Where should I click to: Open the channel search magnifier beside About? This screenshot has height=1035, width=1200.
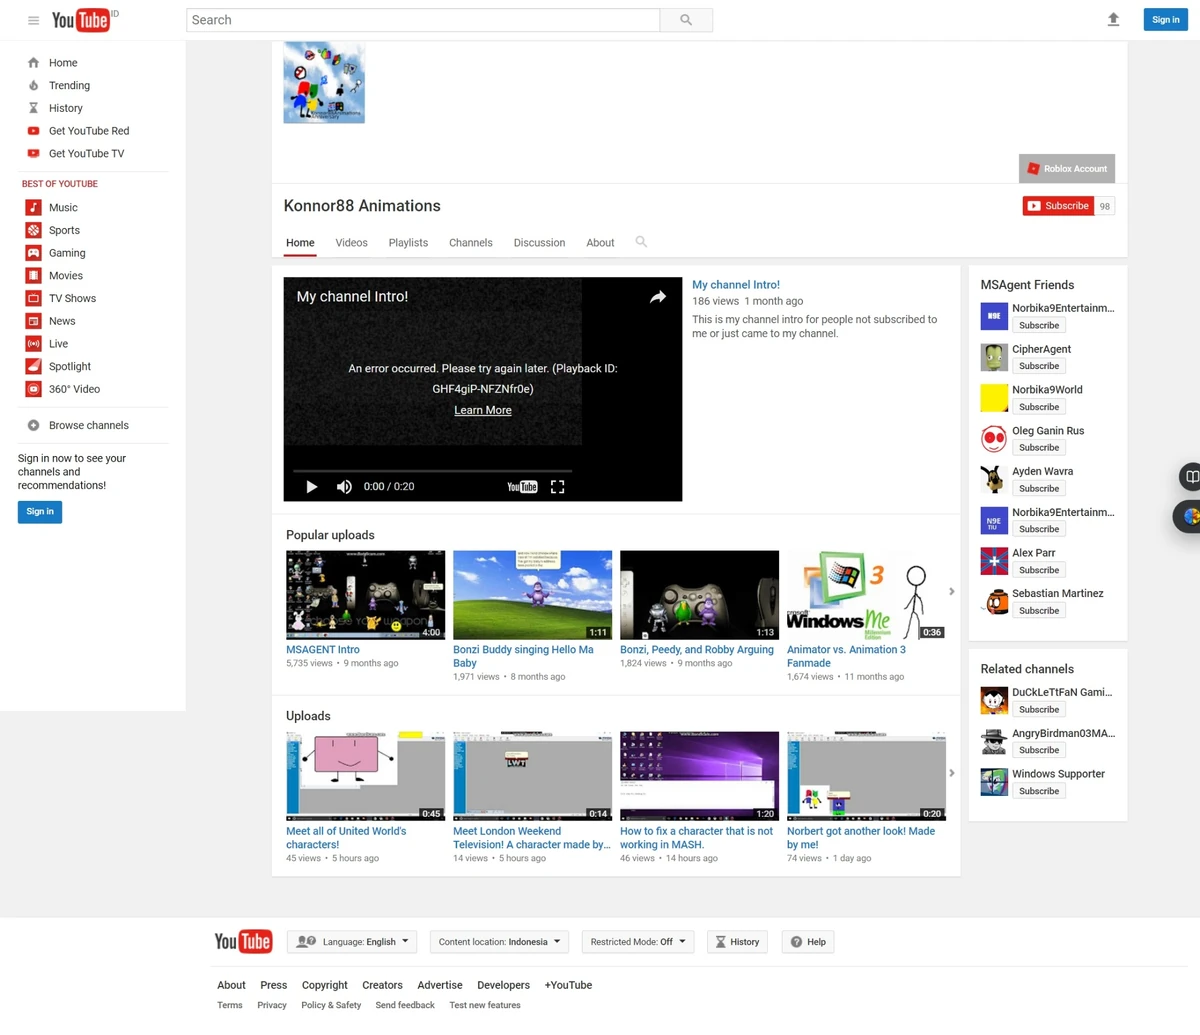(641, 242)
